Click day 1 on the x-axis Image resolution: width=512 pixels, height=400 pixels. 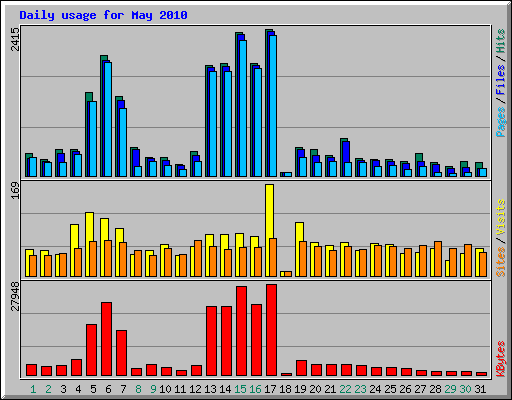coord(33,389)
